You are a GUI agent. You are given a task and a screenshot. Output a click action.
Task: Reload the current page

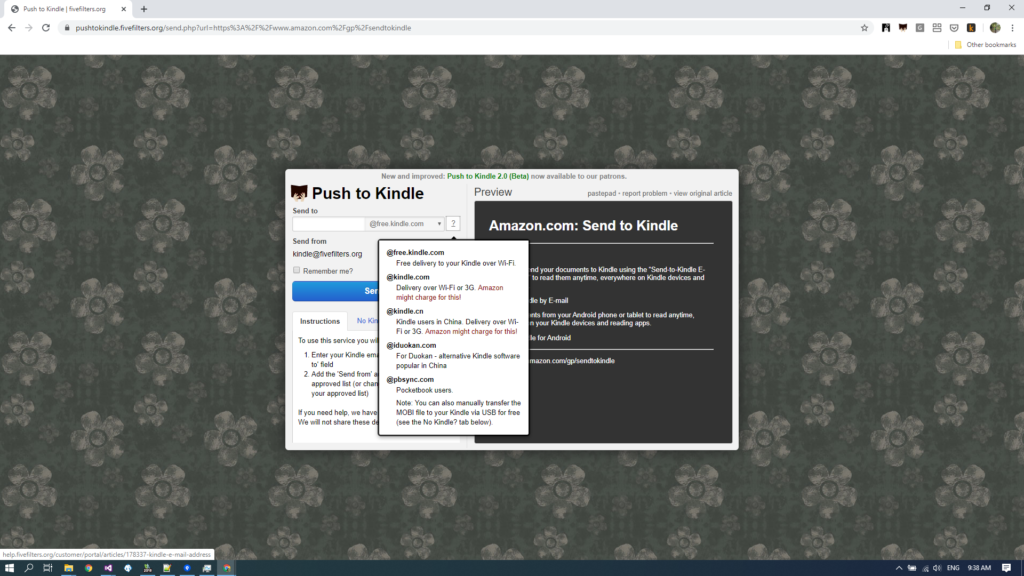tap(46, 28)
